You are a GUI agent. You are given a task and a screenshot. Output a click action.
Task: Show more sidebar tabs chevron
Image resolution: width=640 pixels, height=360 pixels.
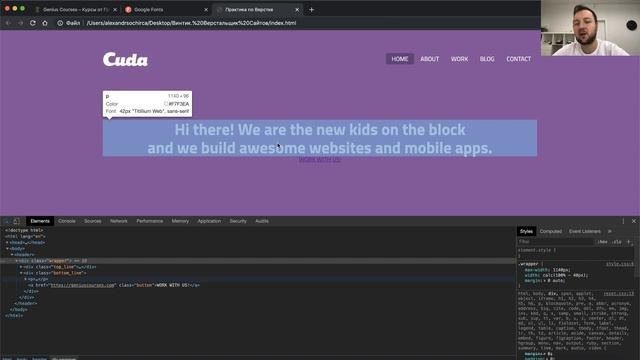[x=610, y=231]
